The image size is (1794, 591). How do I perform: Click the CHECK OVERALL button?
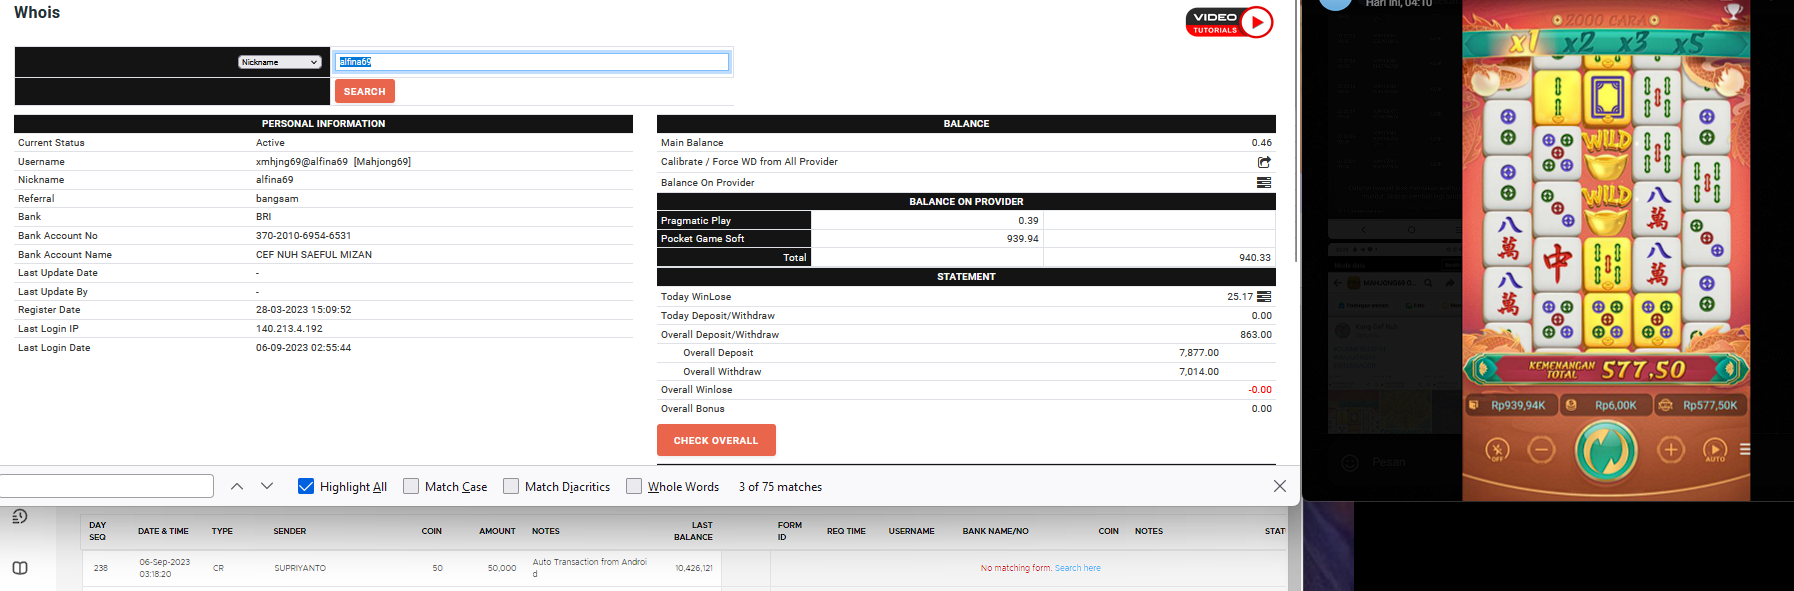click(x=716, y=440)
